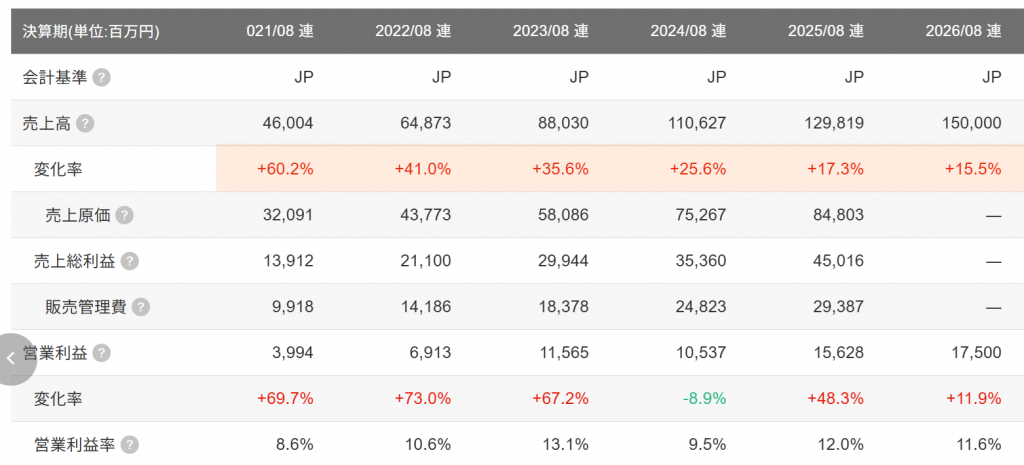Select the +60.2% sales growth cell

coord(285,169)
